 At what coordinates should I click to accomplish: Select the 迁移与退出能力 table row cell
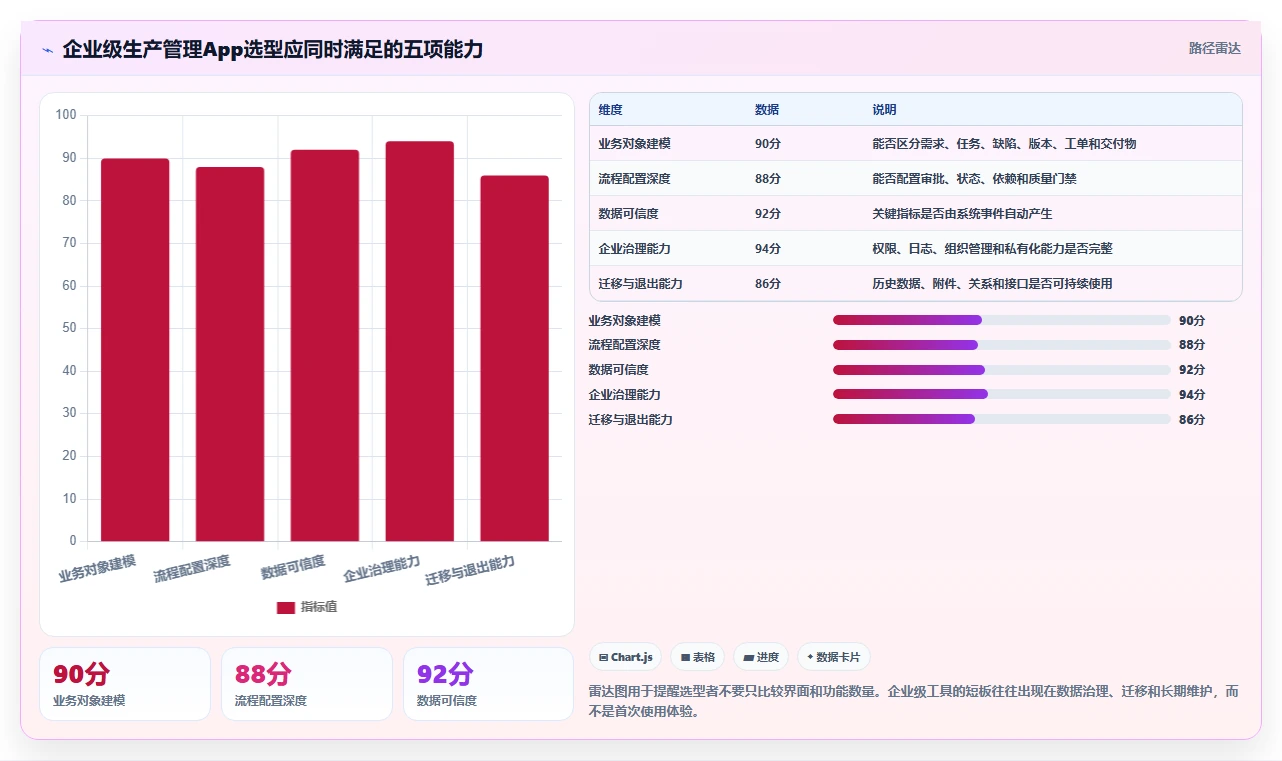click(x=640, y=284)
